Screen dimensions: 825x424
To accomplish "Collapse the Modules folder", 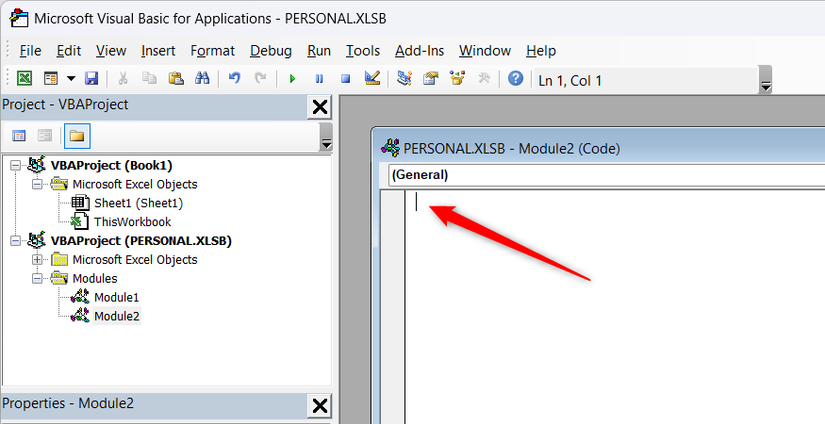I will click(x=37, y=279).
